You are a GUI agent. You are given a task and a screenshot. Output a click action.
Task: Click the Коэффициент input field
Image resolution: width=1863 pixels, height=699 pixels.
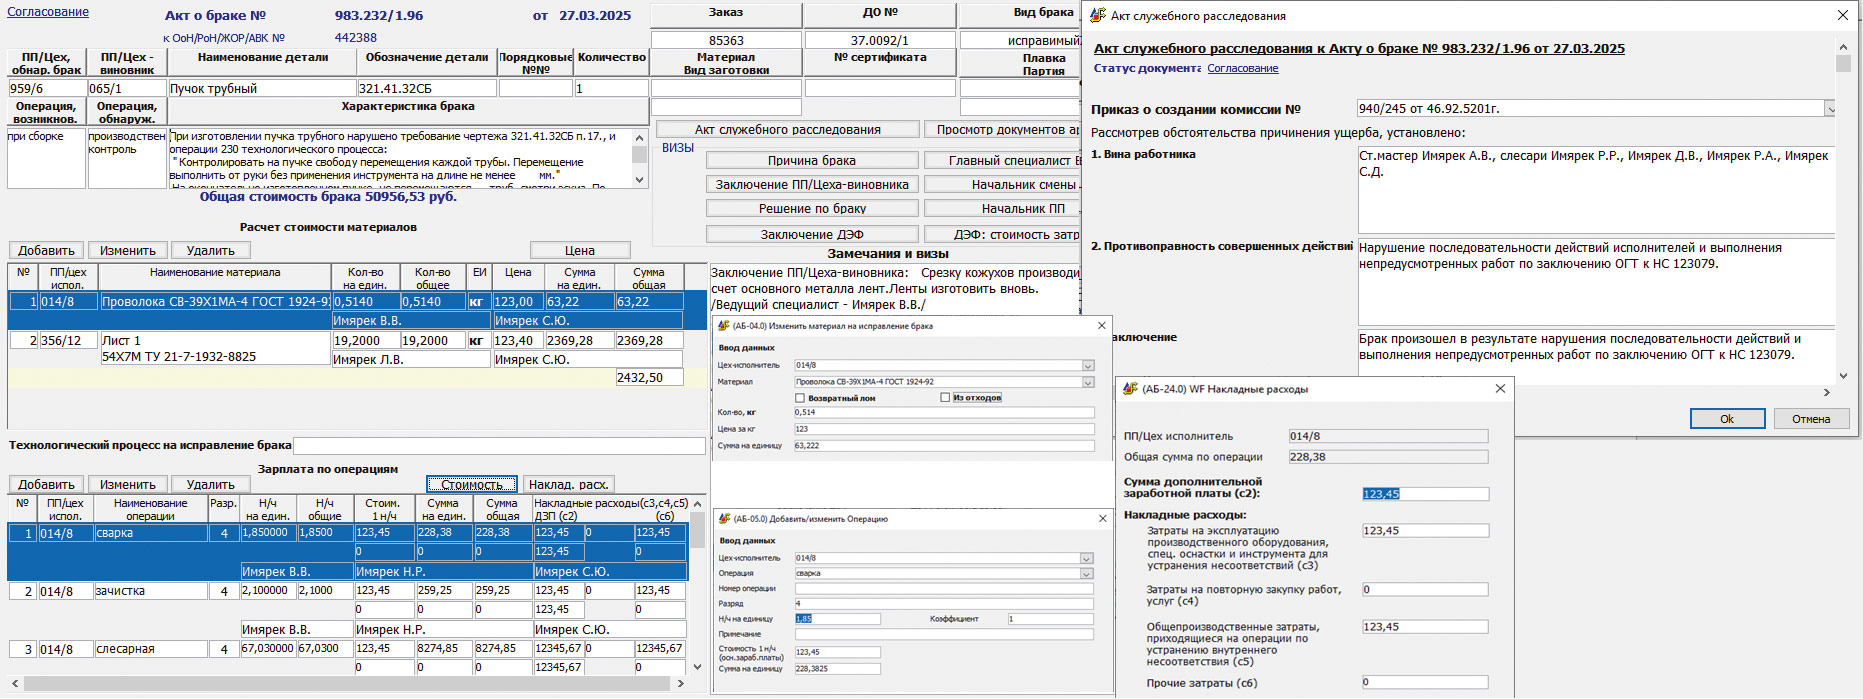[1050, 619]
